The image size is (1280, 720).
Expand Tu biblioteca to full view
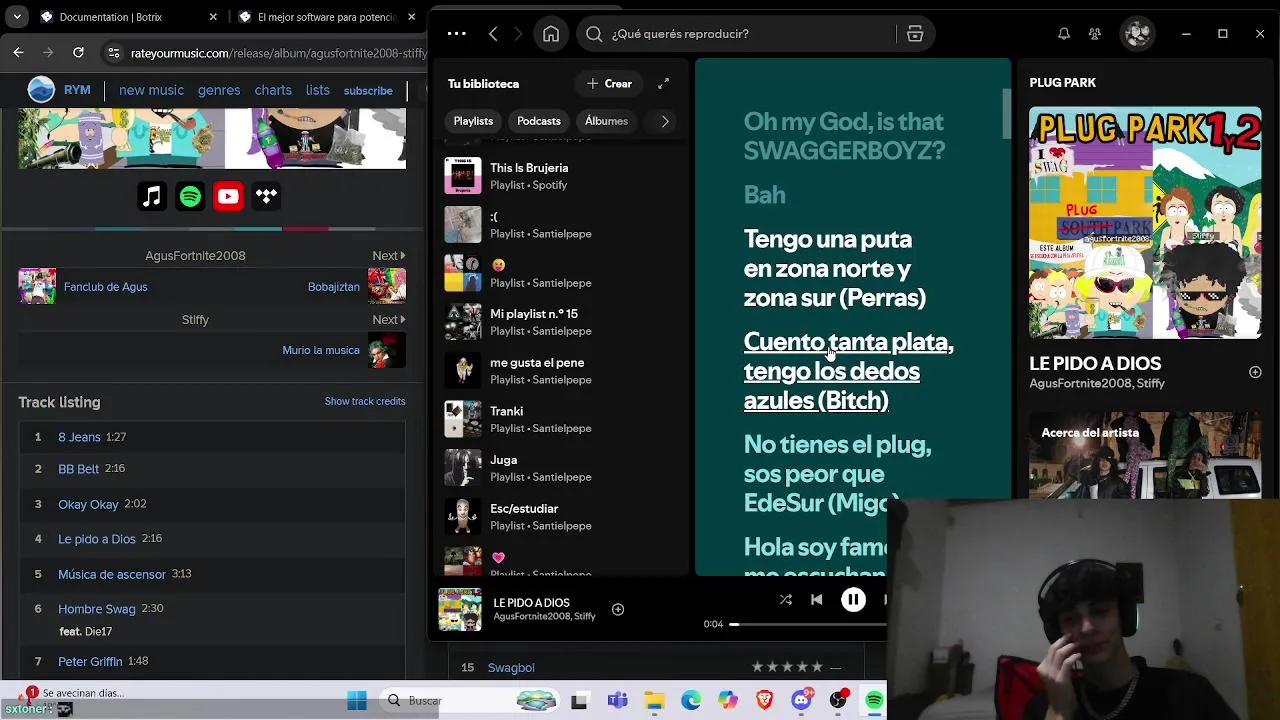click(663, 84)
